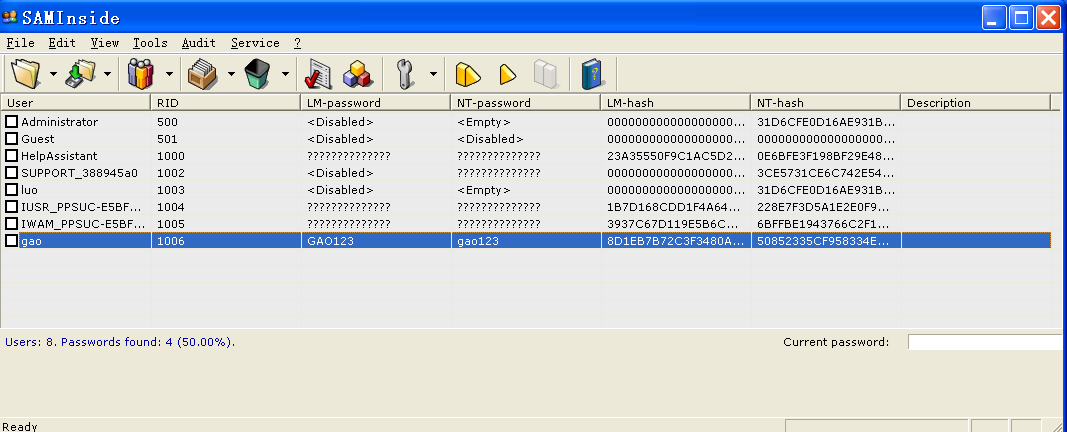Click the Current password input field
The width and height of the screenshot is (1067, 432).
tap(987, 342)
